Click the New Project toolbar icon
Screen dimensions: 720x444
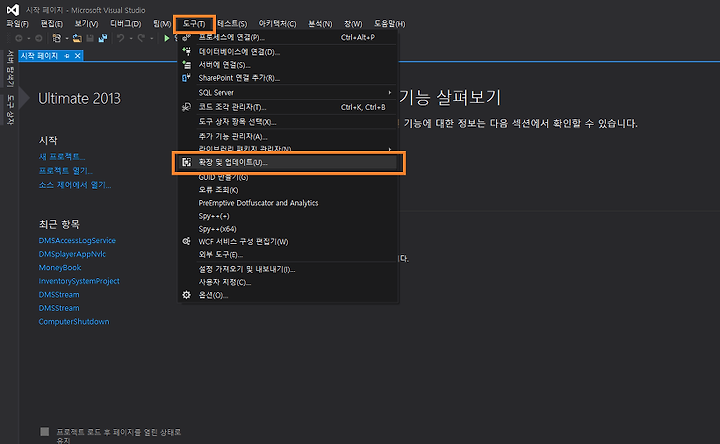coord(56,39)
